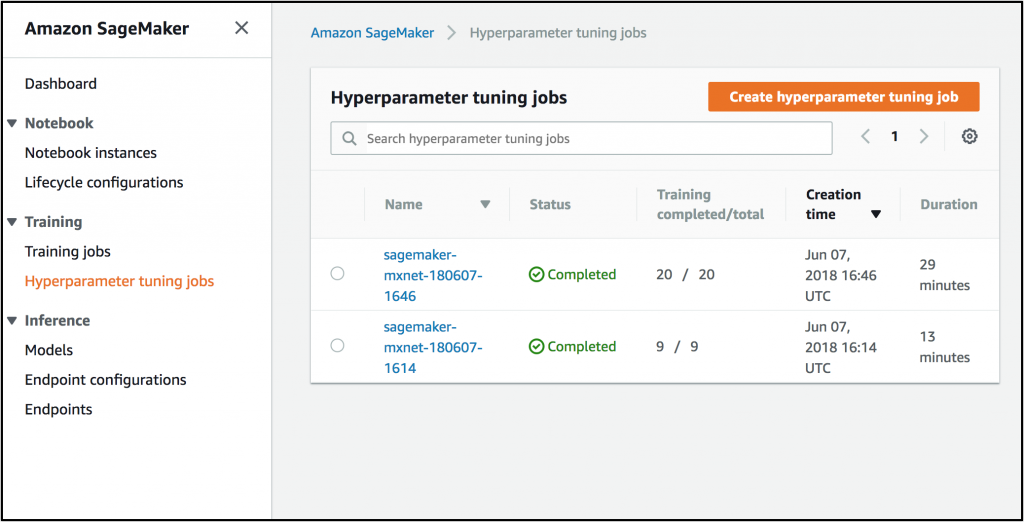Image resolution: width=1024 pixels, height=522 pixels.
Task: Open Notebook instances
Action: (x=91, y=153)
